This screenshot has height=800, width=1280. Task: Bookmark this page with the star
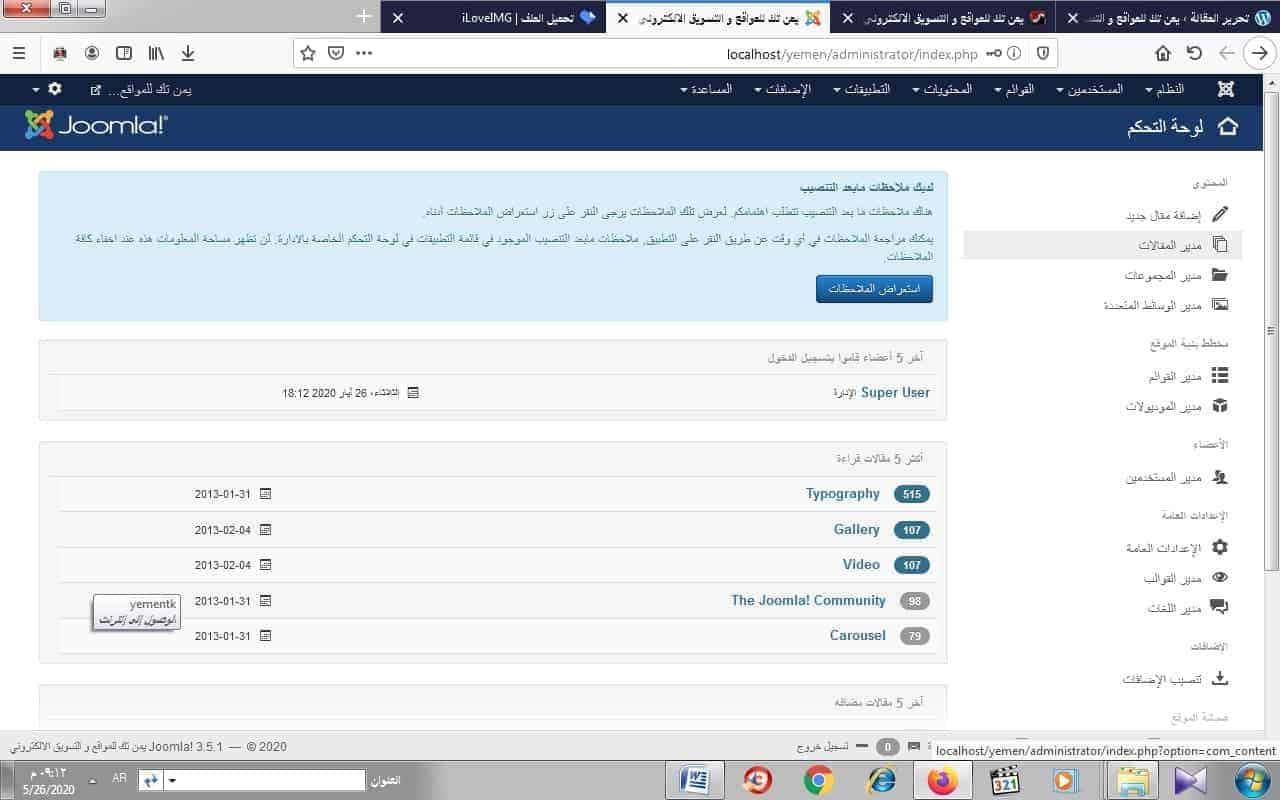[308, 53]
